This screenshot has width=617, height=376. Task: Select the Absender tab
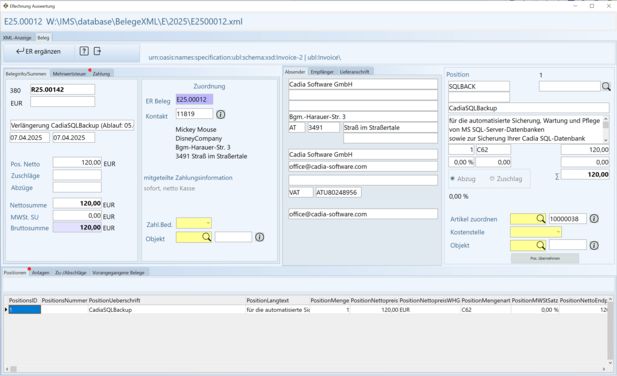tap(295, 72)
